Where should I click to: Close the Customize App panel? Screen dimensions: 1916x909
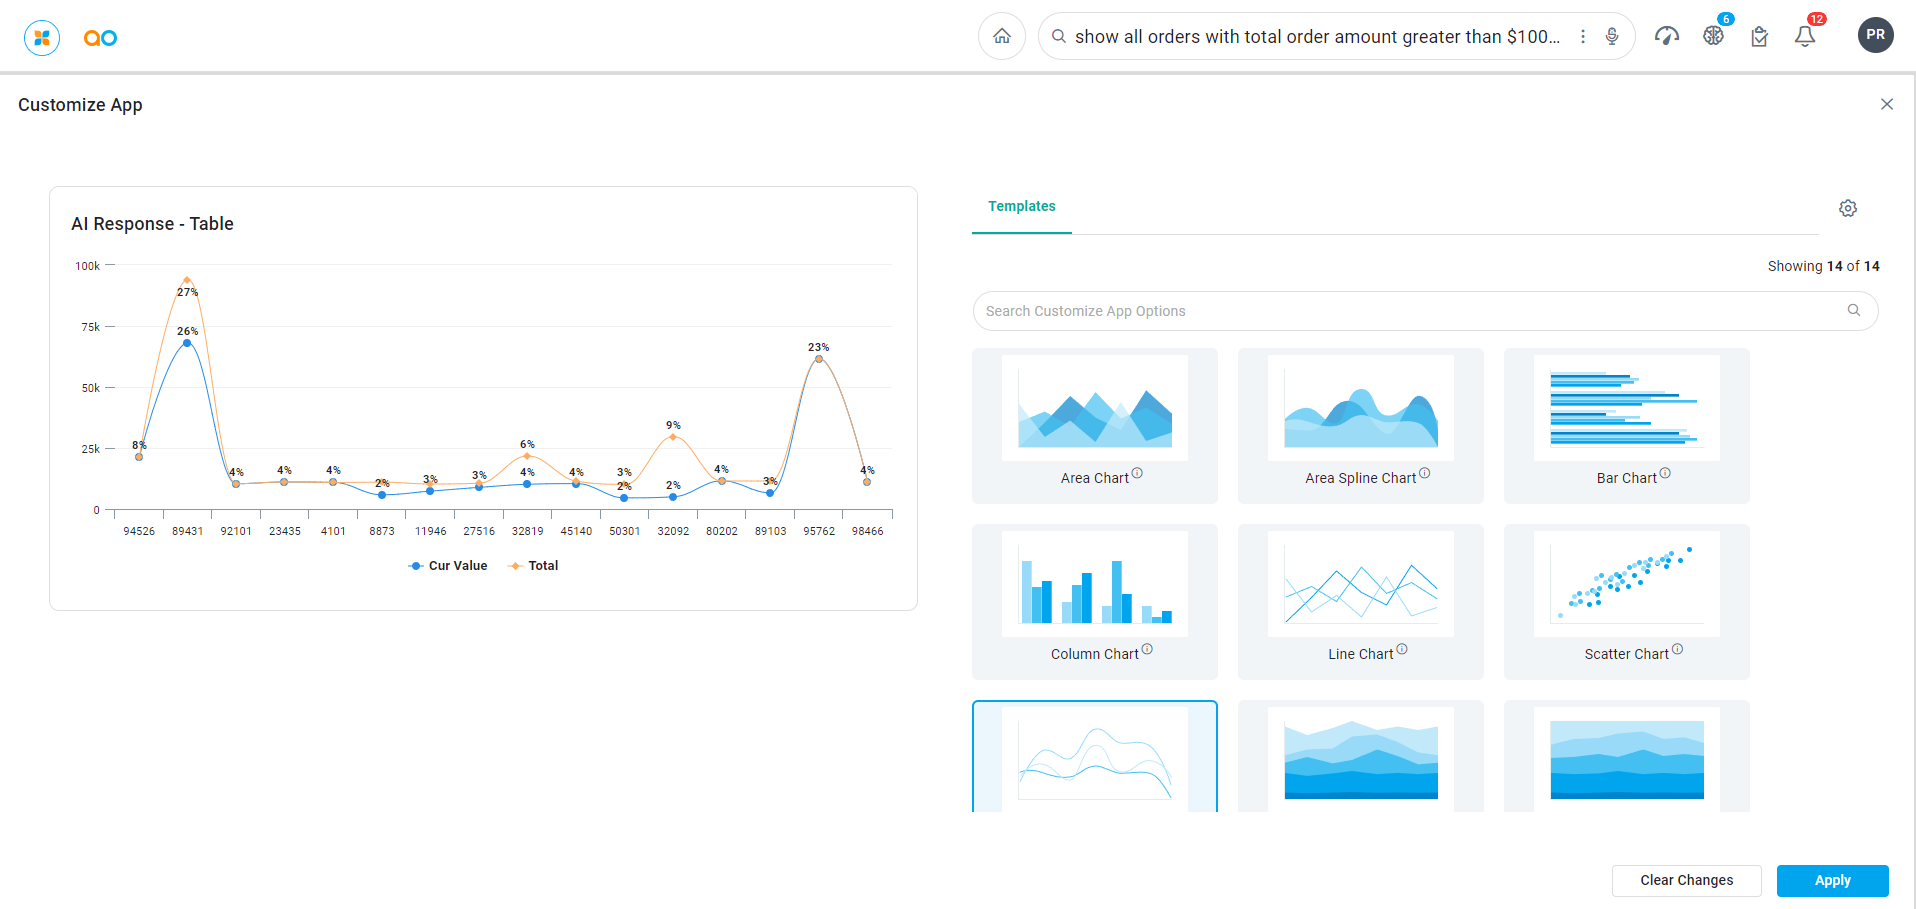pos(1886,105)
